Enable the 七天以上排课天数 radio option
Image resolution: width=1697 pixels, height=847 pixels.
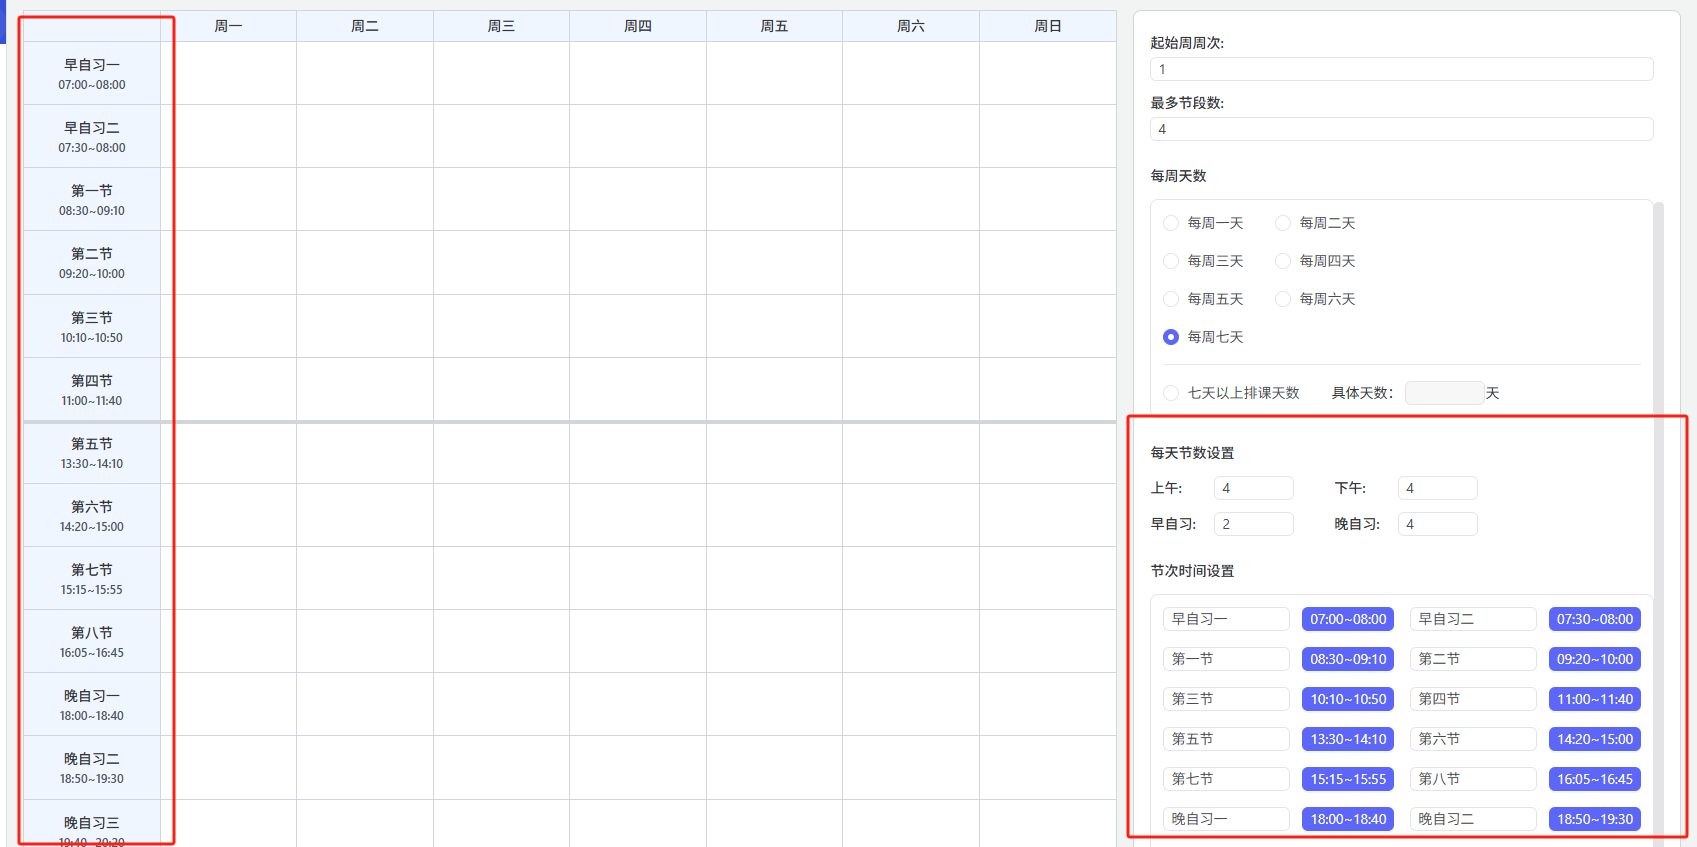point(1171,393)
